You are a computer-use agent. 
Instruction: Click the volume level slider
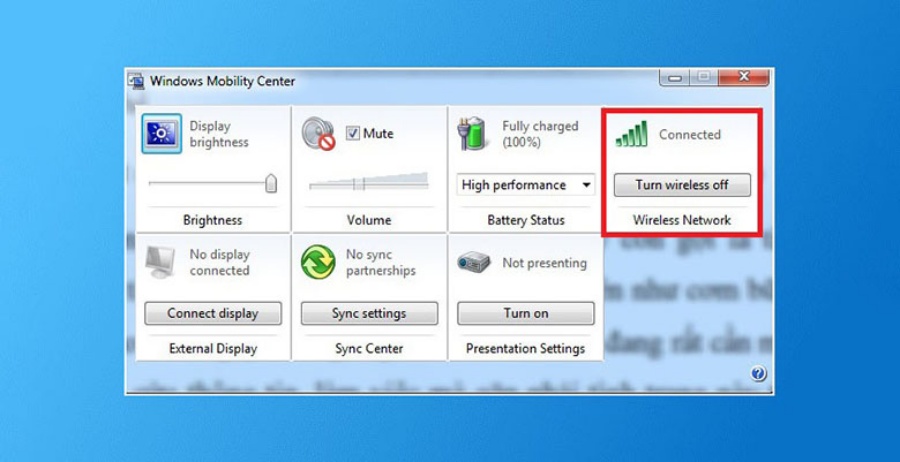369,182
